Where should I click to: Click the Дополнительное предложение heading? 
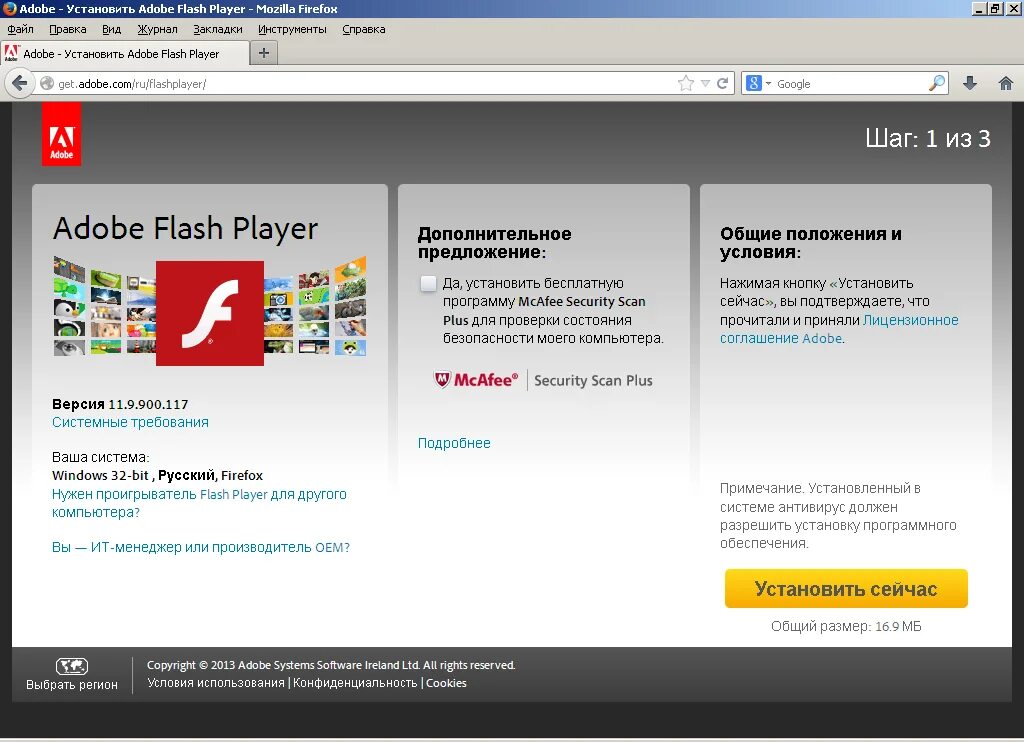click(494, 242)
